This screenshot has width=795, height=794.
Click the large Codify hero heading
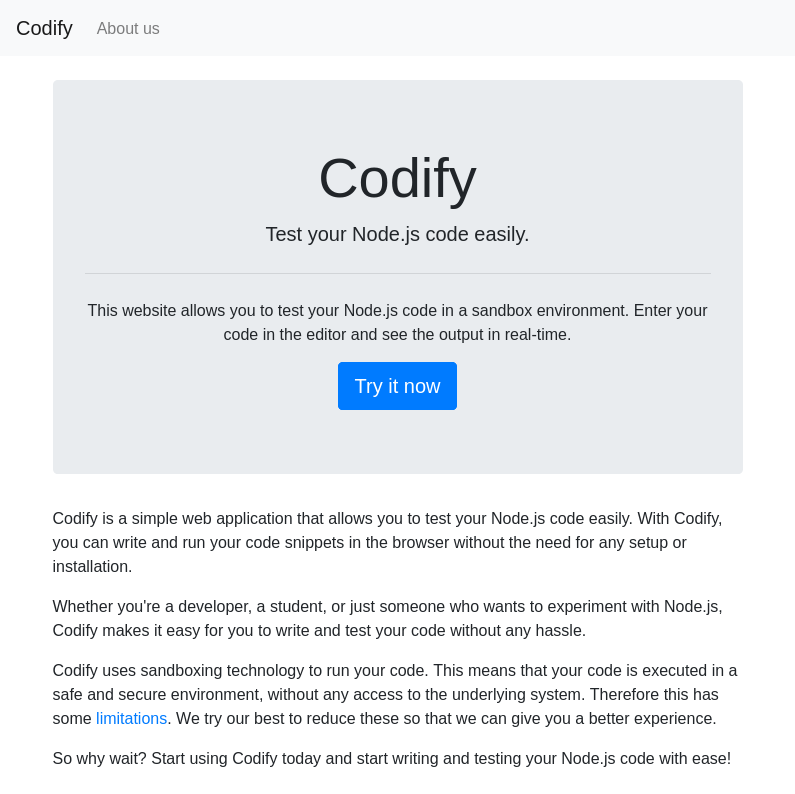(397, 178)
